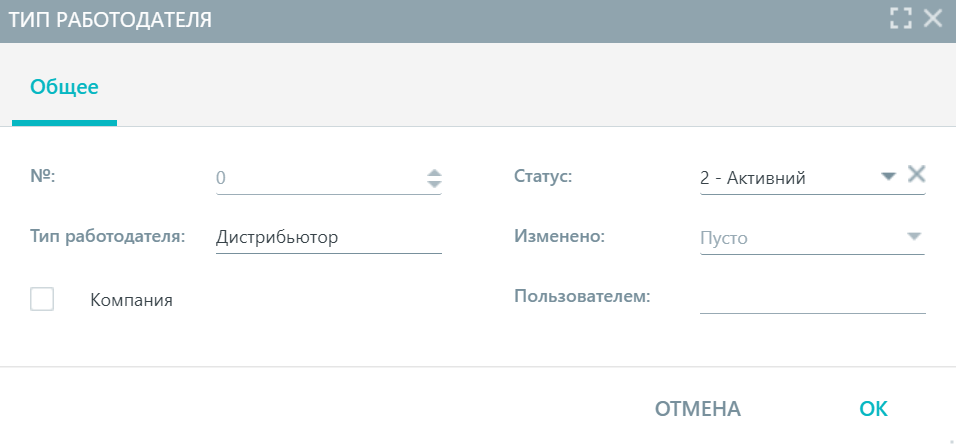Viewport: 956px width, 444px height.
Task: Expand the Изменено dropdown arrow
Action: (x=913, y=237)
